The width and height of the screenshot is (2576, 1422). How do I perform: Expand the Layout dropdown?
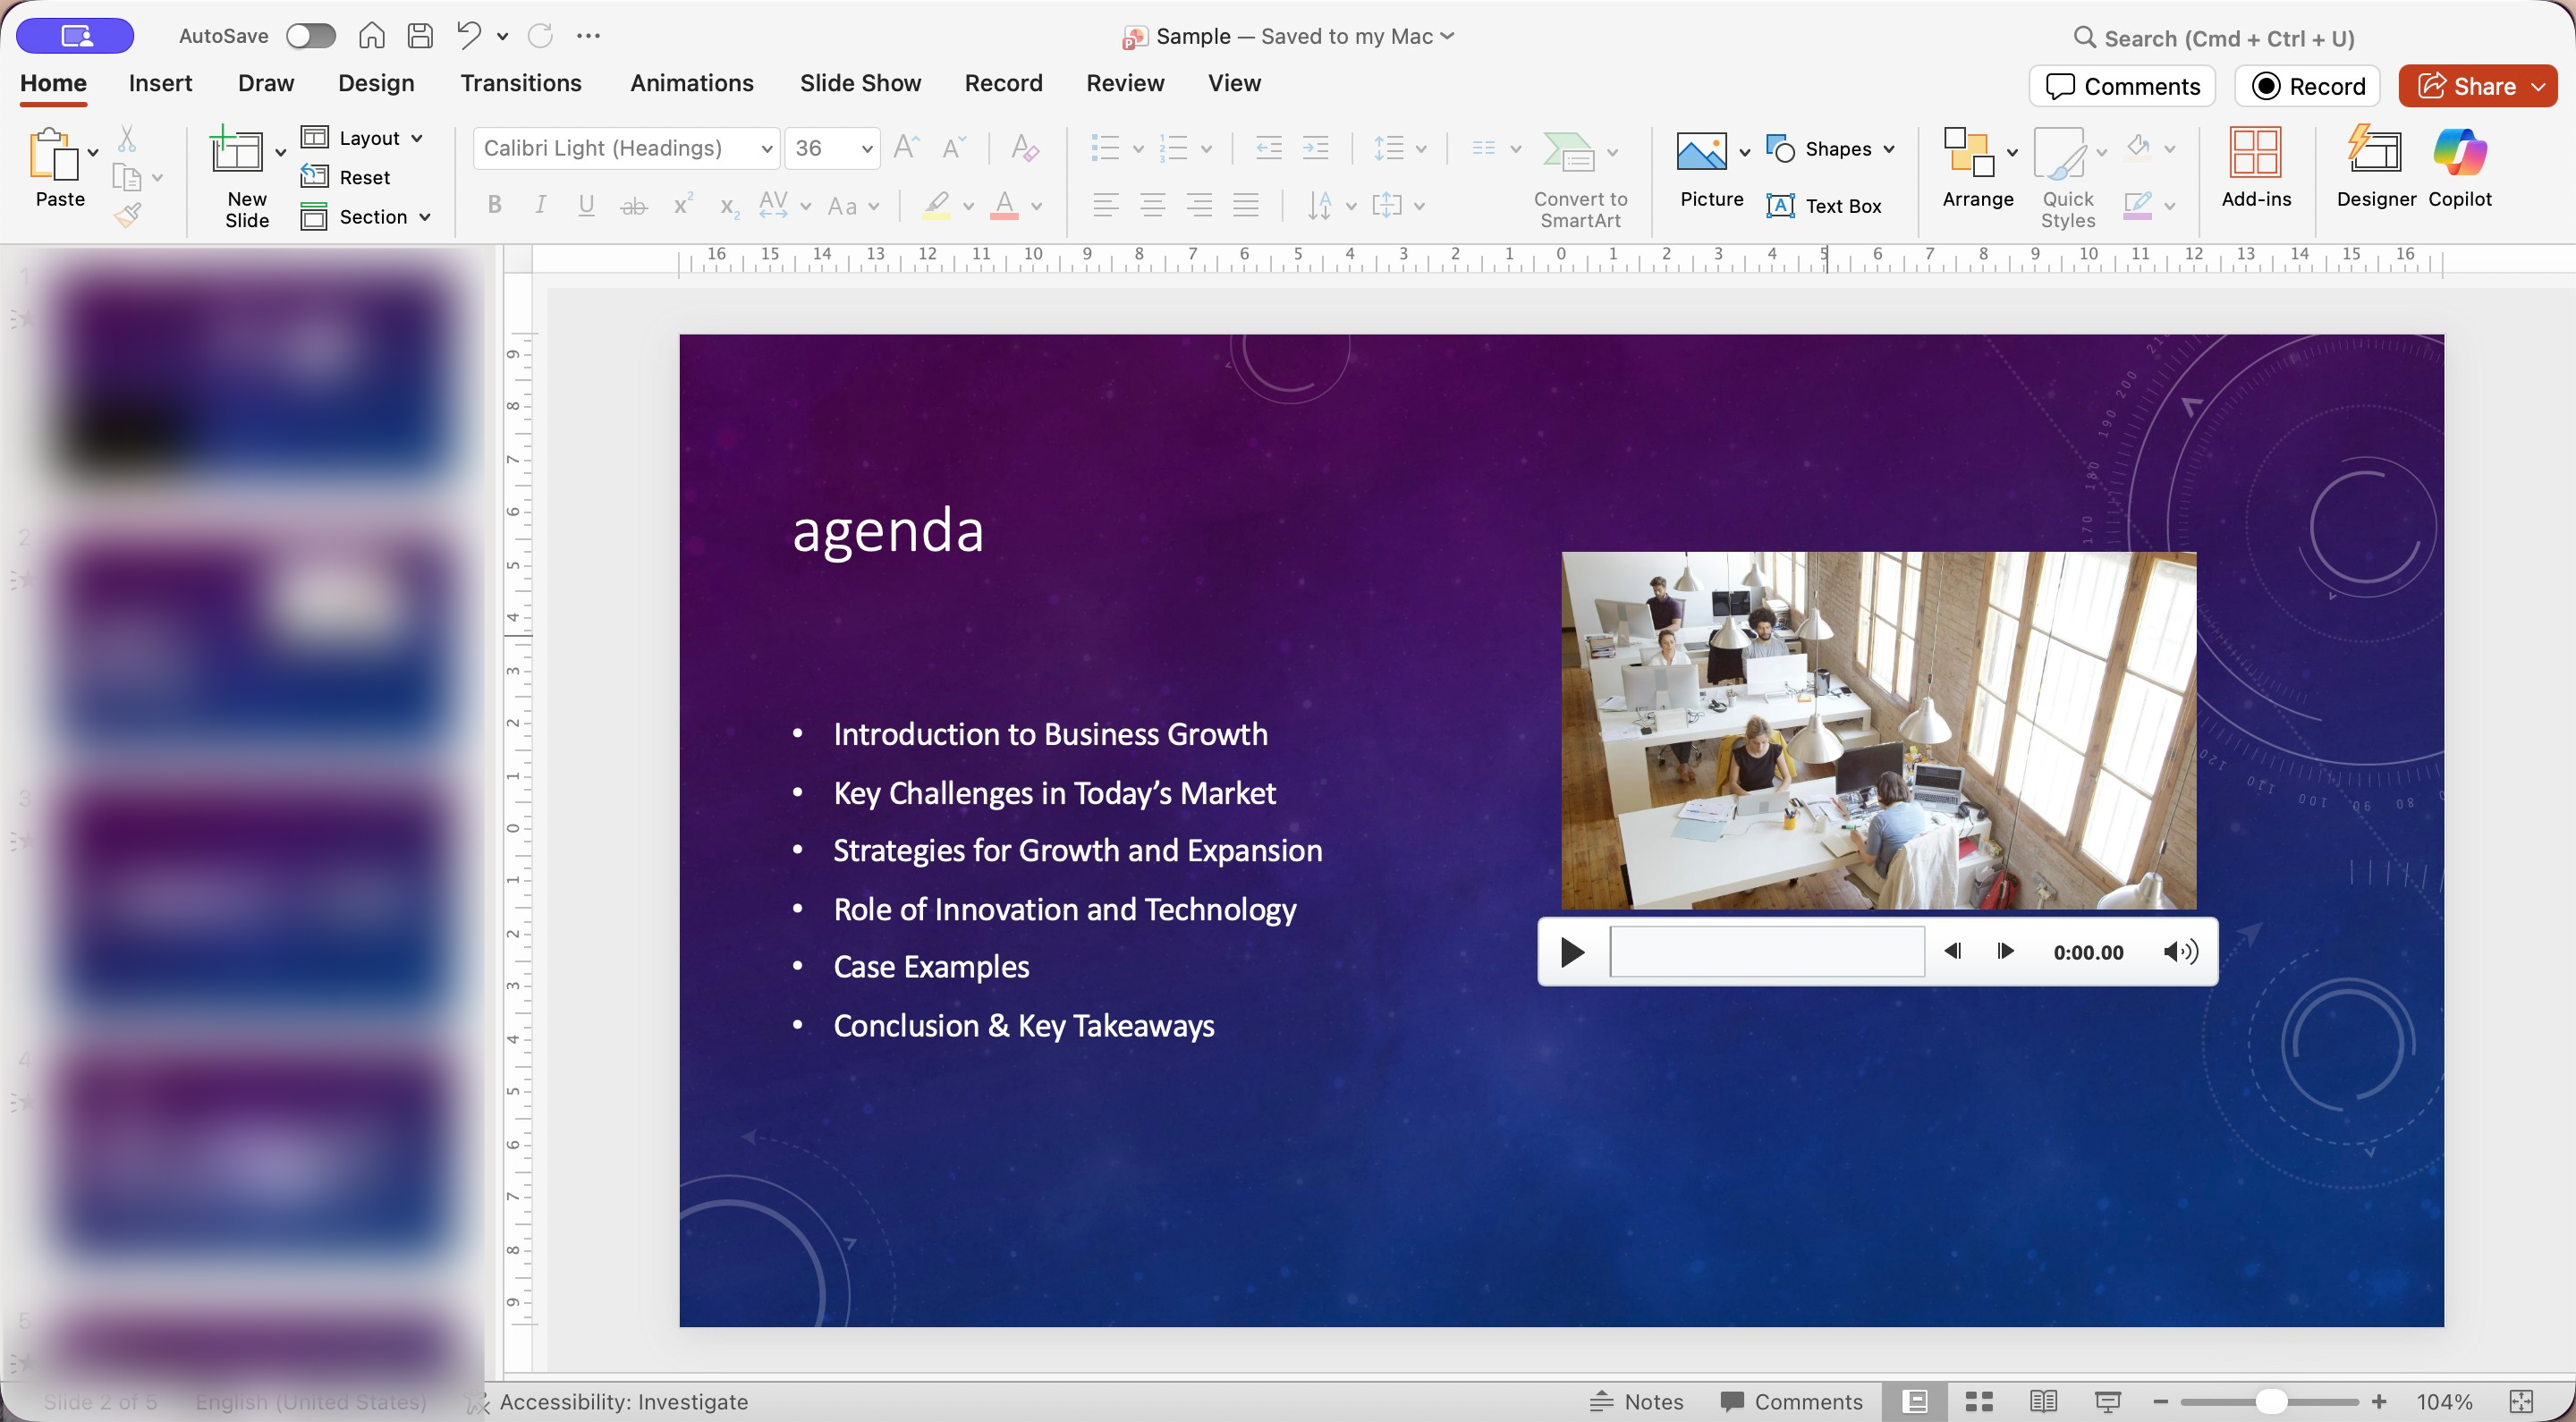click(417, 138)
